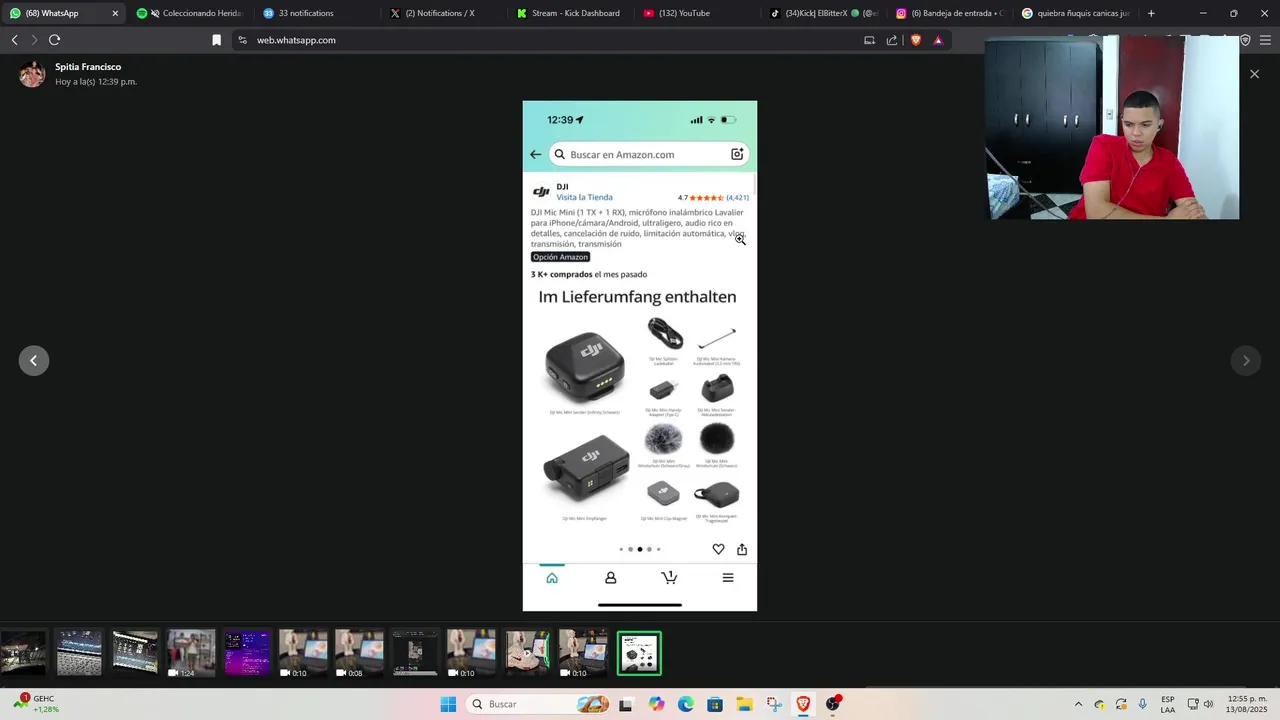Click the Amazon cart icon
Screen dimensions: 1280x720
(x=669, y=578)
